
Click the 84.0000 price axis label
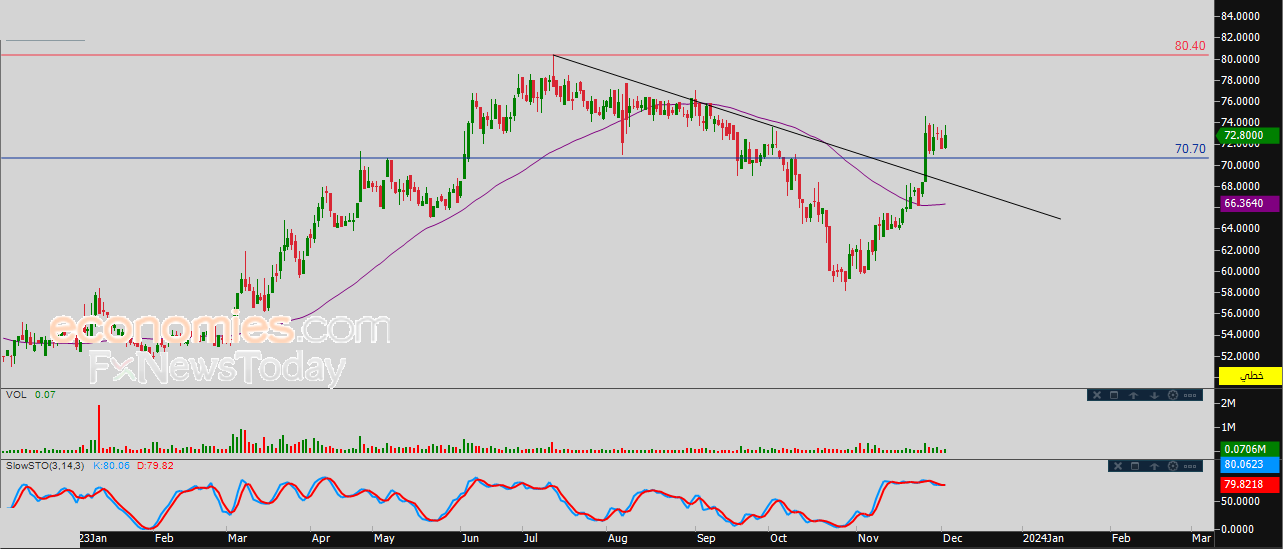[x=1240, y=16]
